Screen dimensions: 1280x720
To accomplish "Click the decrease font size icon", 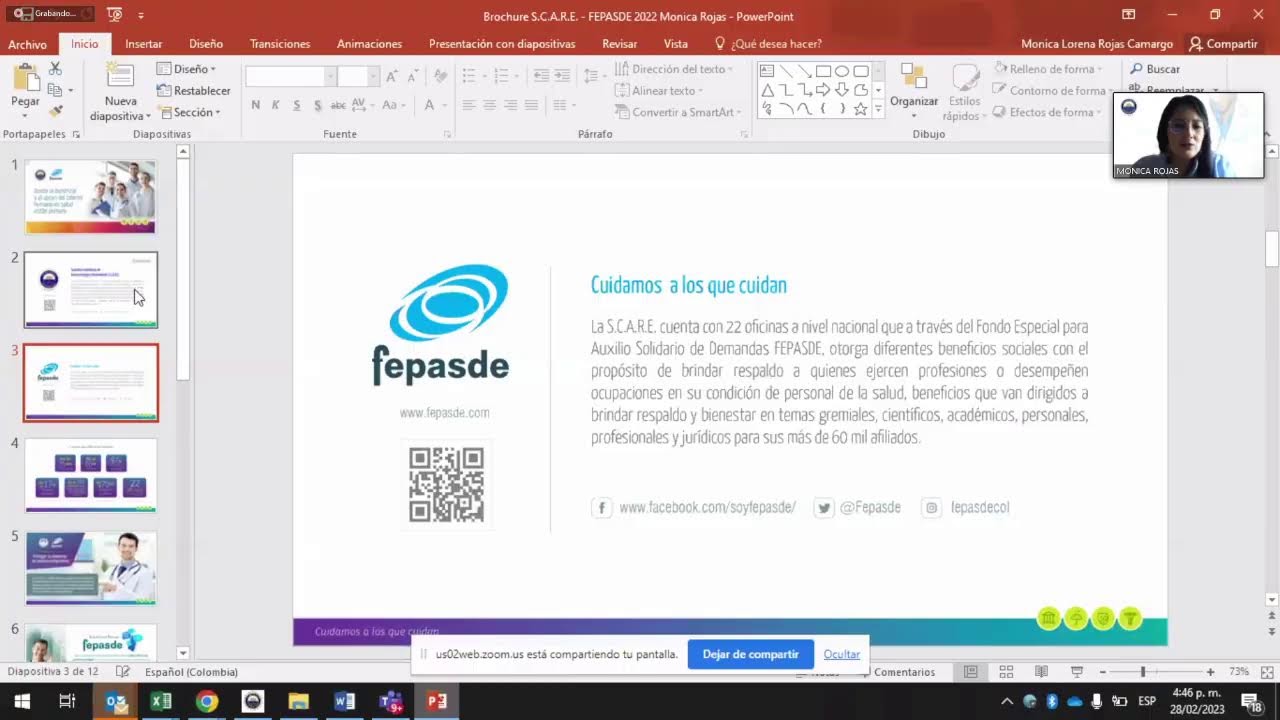I will [413, 76].
